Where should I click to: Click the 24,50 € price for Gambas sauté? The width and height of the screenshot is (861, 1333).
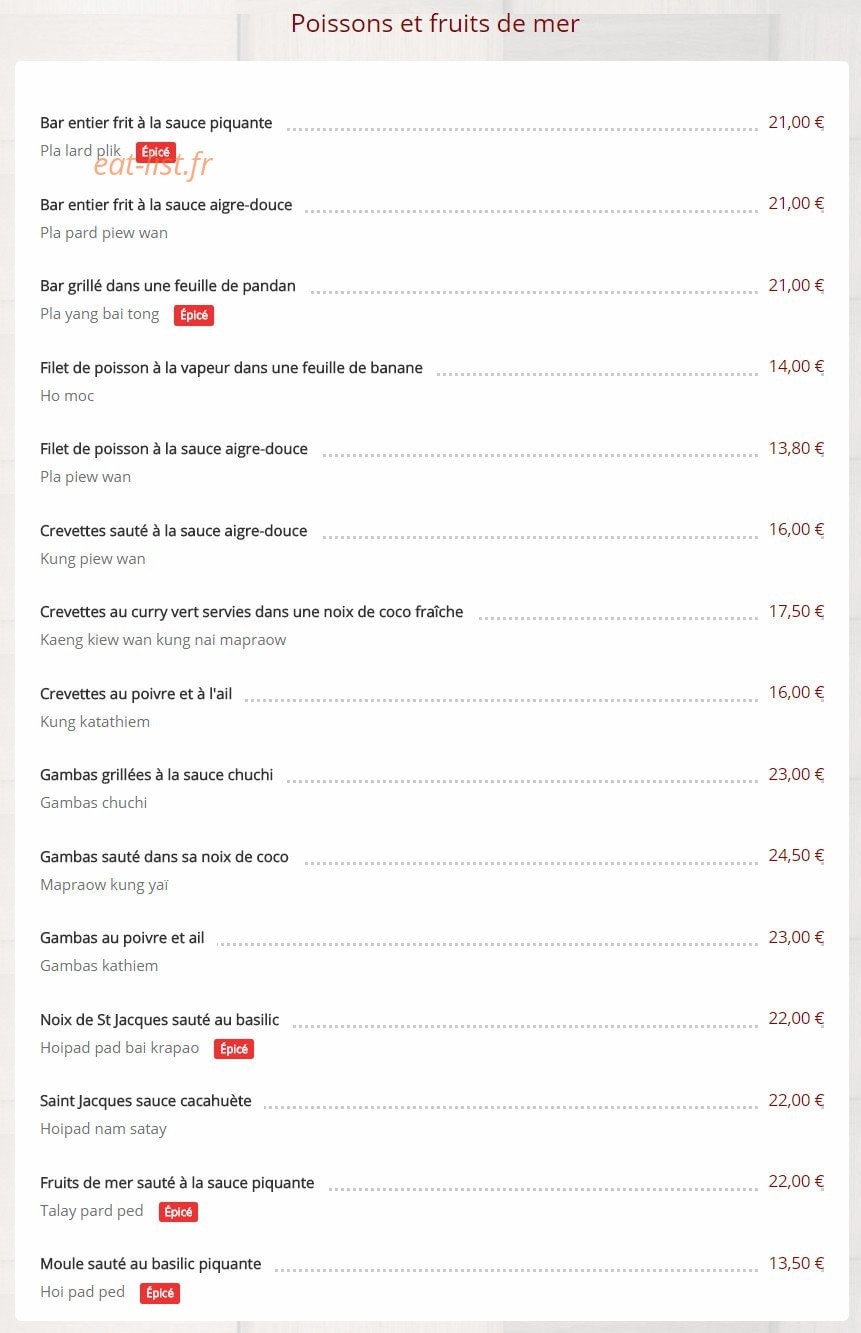[796, 855]
